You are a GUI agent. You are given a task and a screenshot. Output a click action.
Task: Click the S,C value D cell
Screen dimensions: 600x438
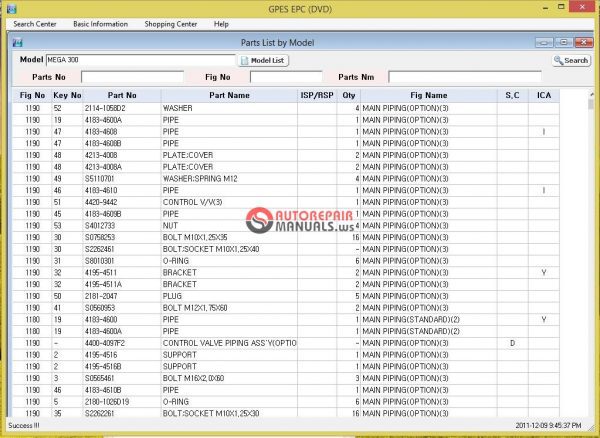point(513,344)
